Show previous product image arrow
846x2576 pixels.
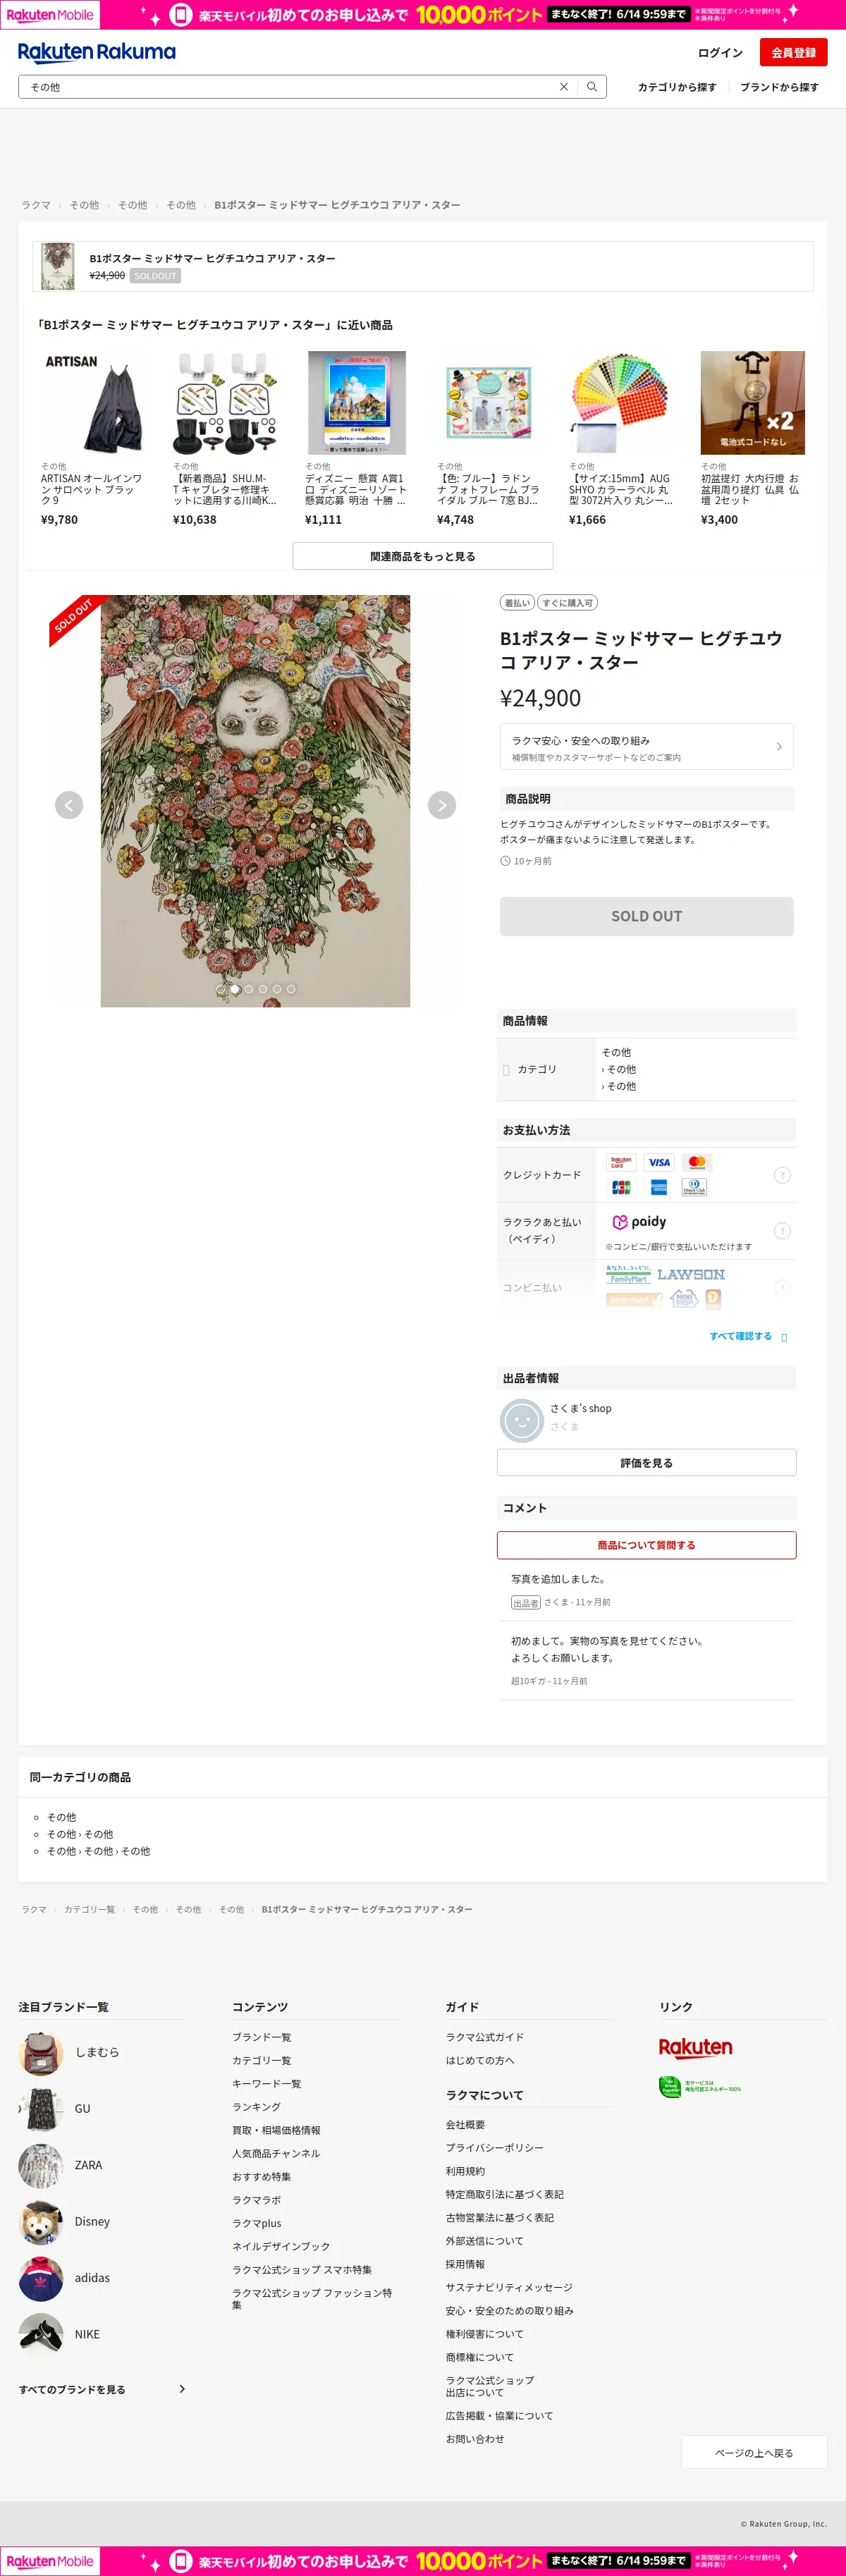69,805
